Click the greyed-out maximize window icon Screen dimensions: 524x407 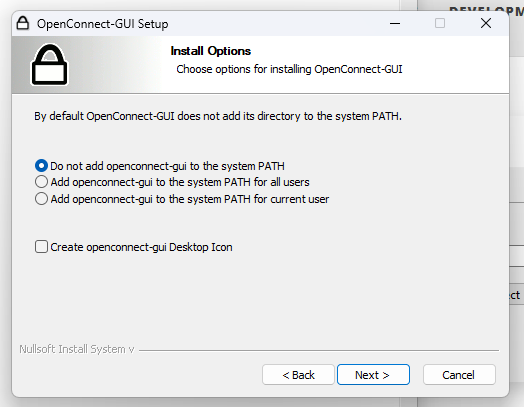click(440, 23)
